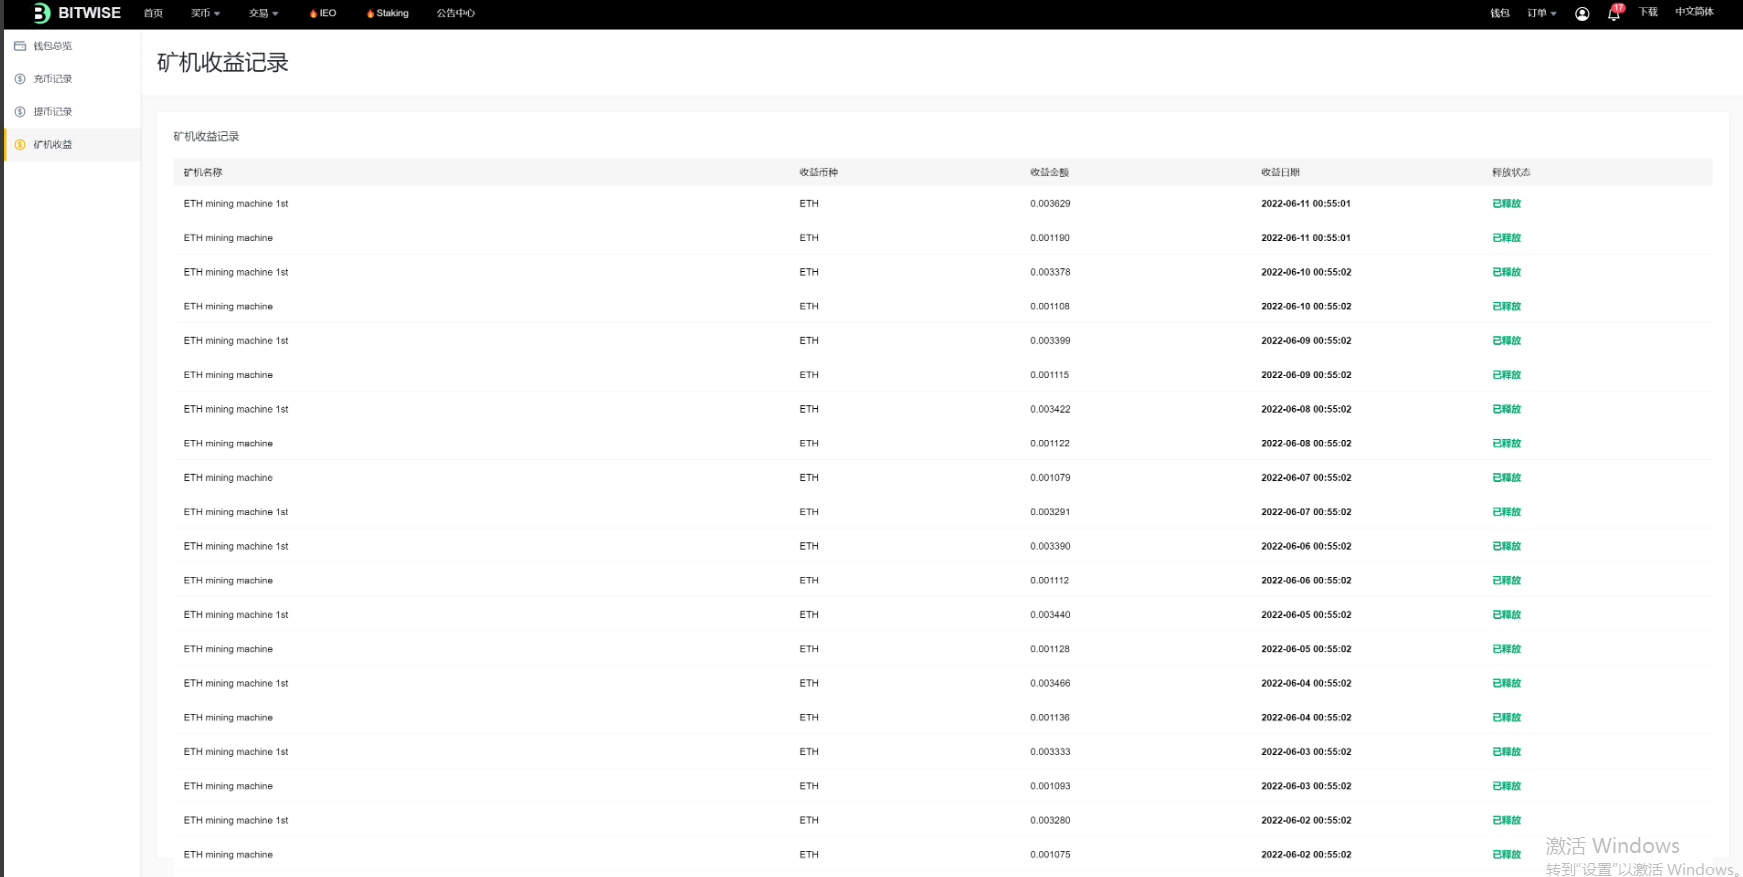The image size is (1743, 877).
Task: Click the 下载 download link
Action: [1648, 12]
